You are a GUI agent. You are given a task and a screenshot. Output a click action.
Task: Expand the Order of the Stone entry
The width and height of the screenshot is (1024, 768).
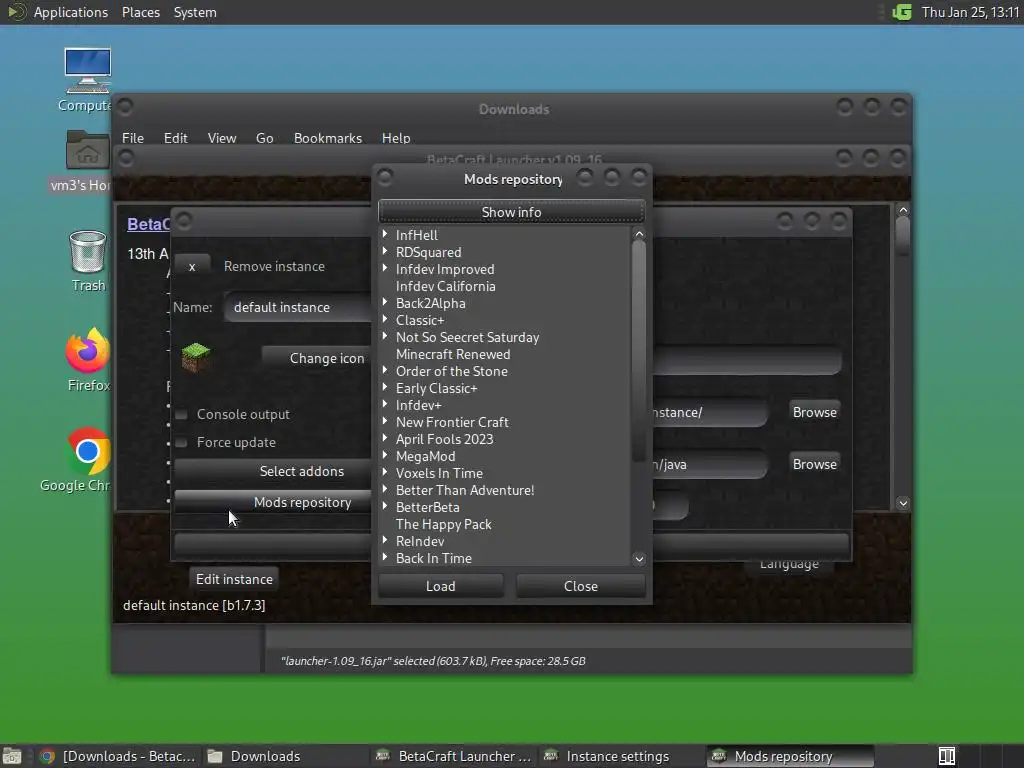point(385,370)
